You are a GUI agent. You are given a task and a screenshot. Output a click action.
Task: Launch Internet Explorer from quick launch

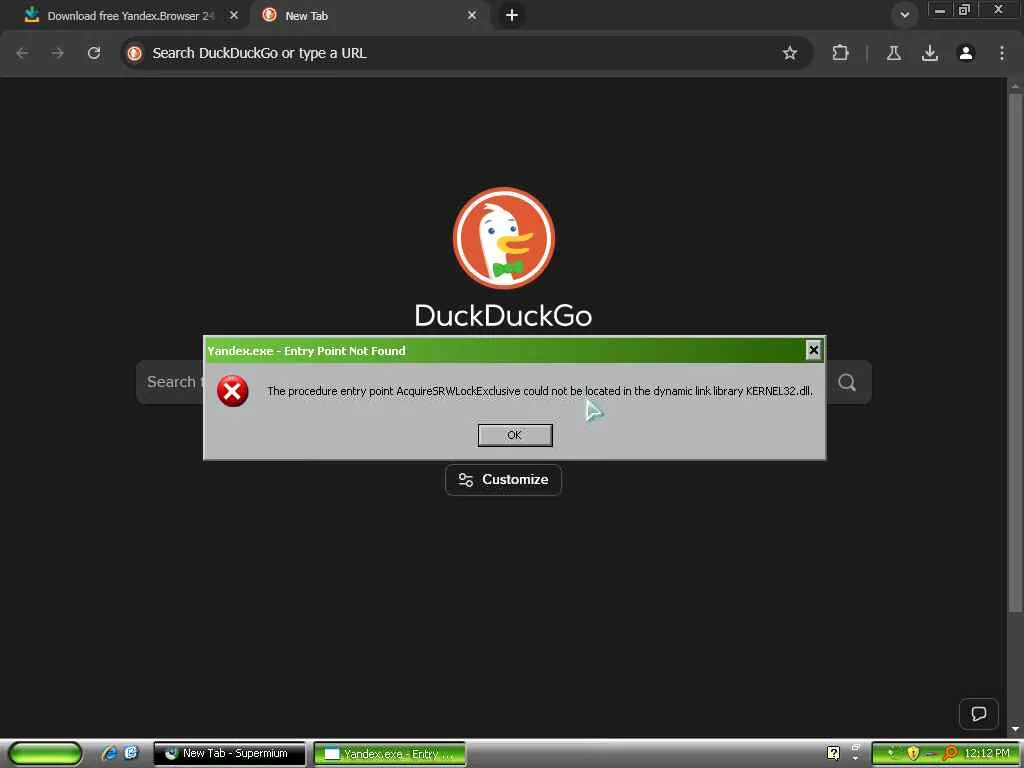(x=109, y=753)
